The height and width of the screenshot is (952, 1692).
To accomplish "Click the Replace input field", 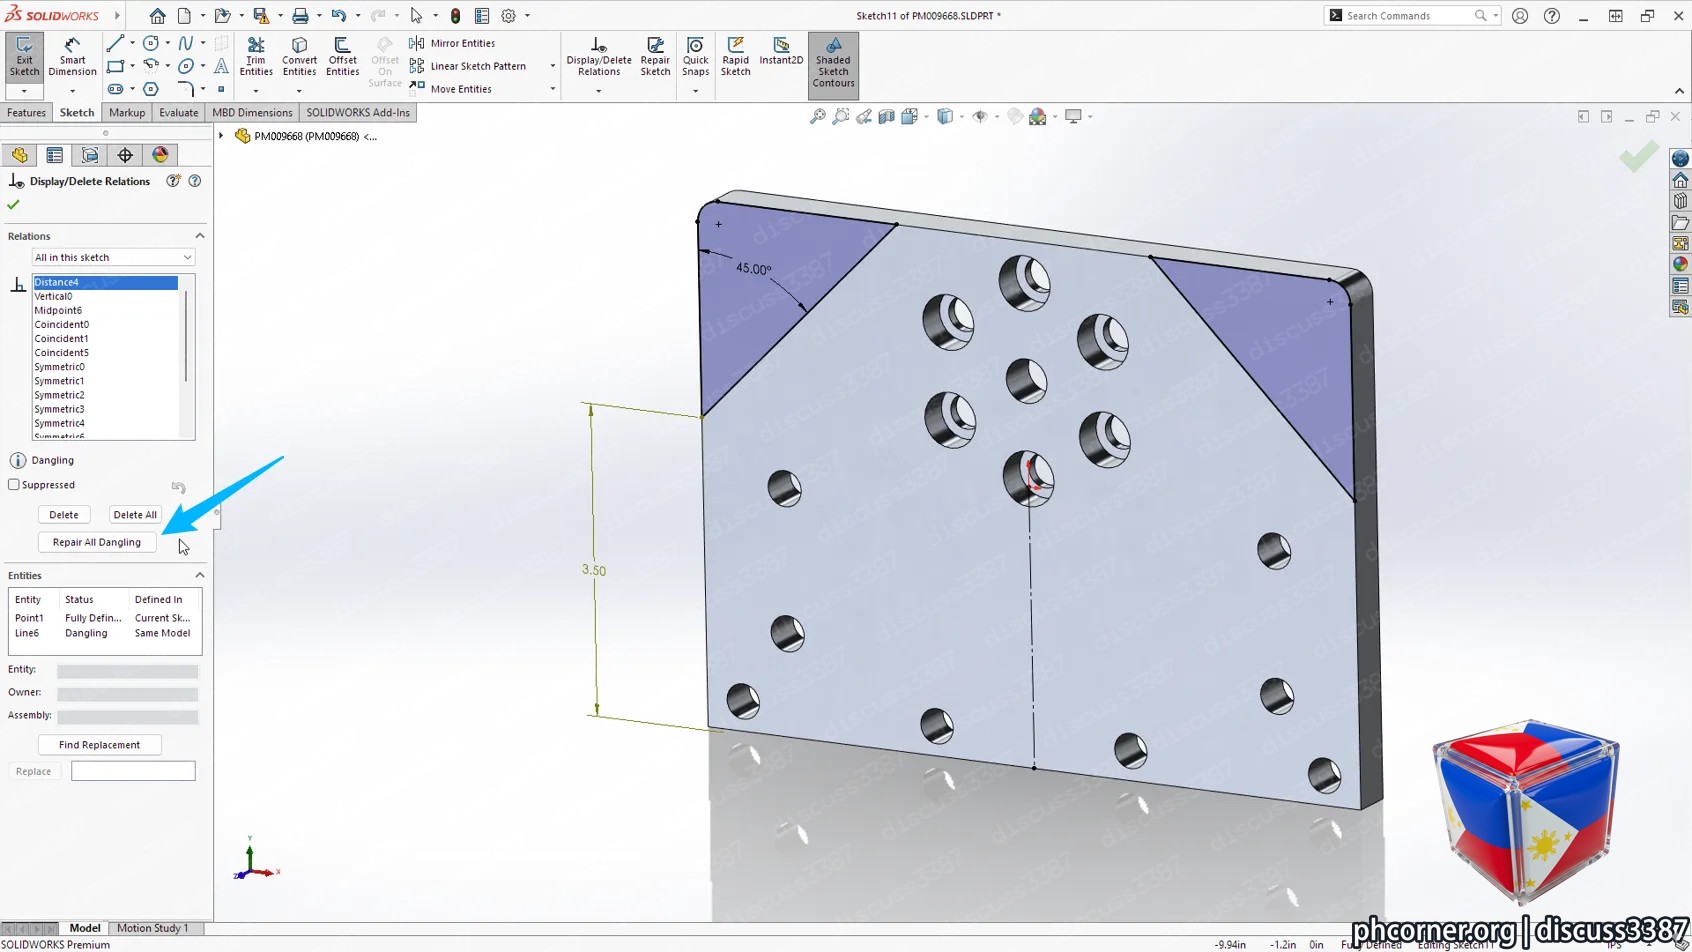I will pos(133,771).
